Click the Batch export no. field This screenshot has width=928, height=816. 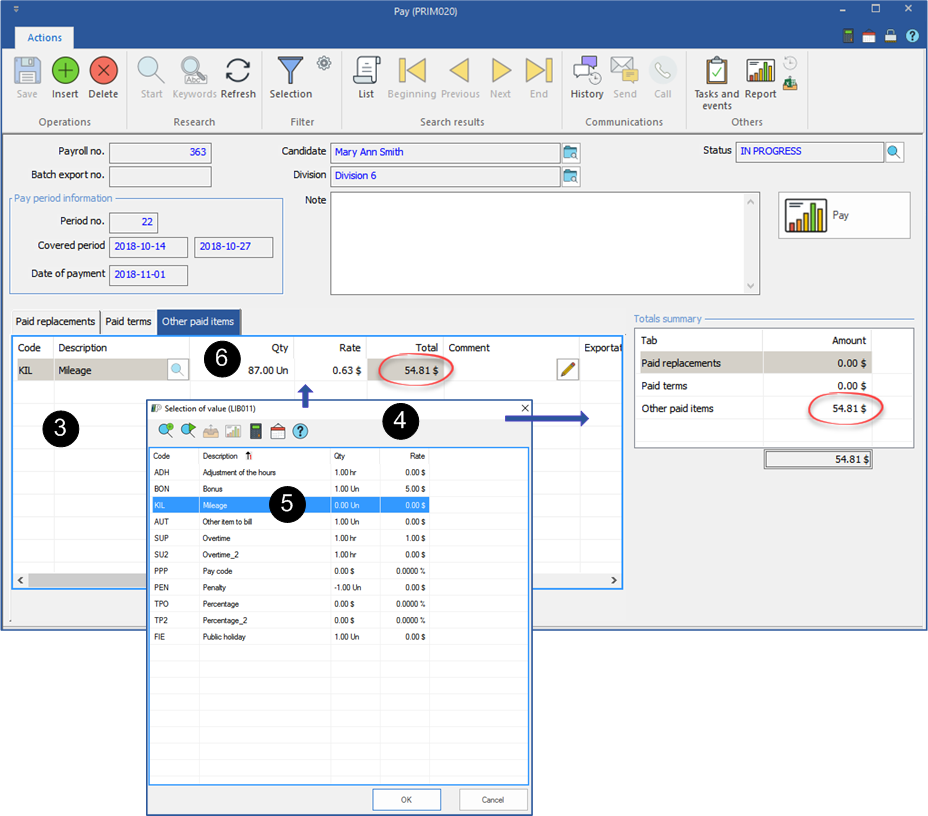point(160,176)
